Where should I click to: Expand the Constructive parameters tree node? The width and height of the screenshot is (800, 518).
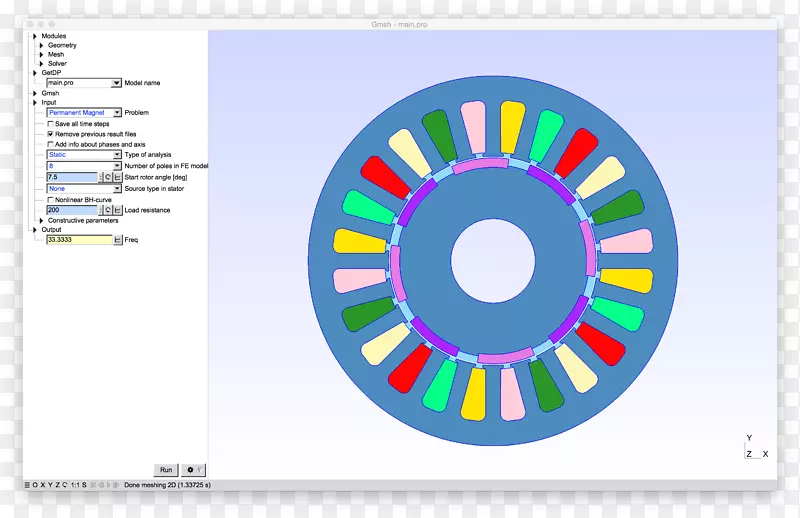tap(42, 220)
